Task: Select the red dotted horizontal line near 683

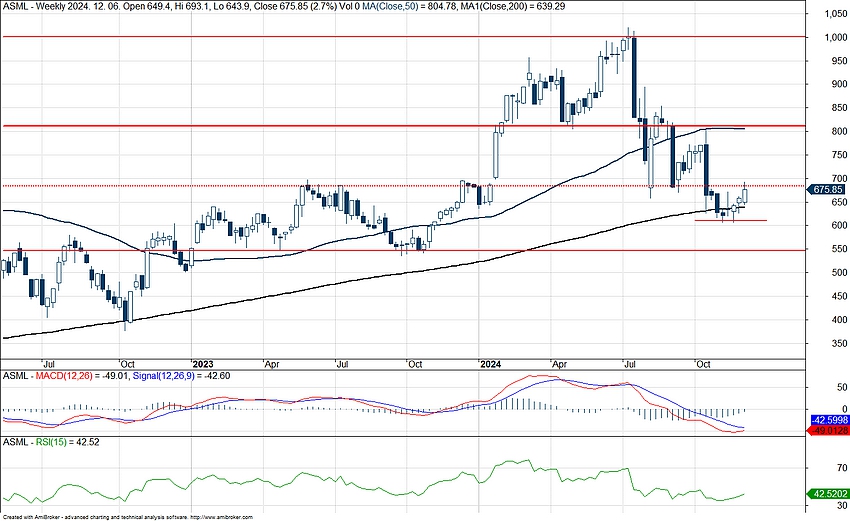Action: [300, 186]
